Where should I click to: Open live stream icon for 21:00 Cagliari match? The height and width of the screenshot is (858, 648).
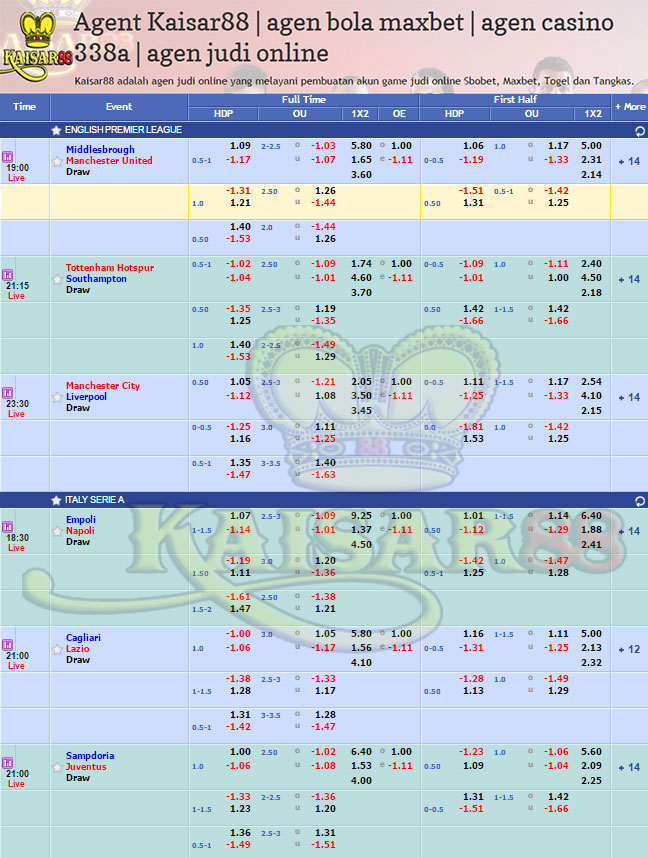point(8,645)
